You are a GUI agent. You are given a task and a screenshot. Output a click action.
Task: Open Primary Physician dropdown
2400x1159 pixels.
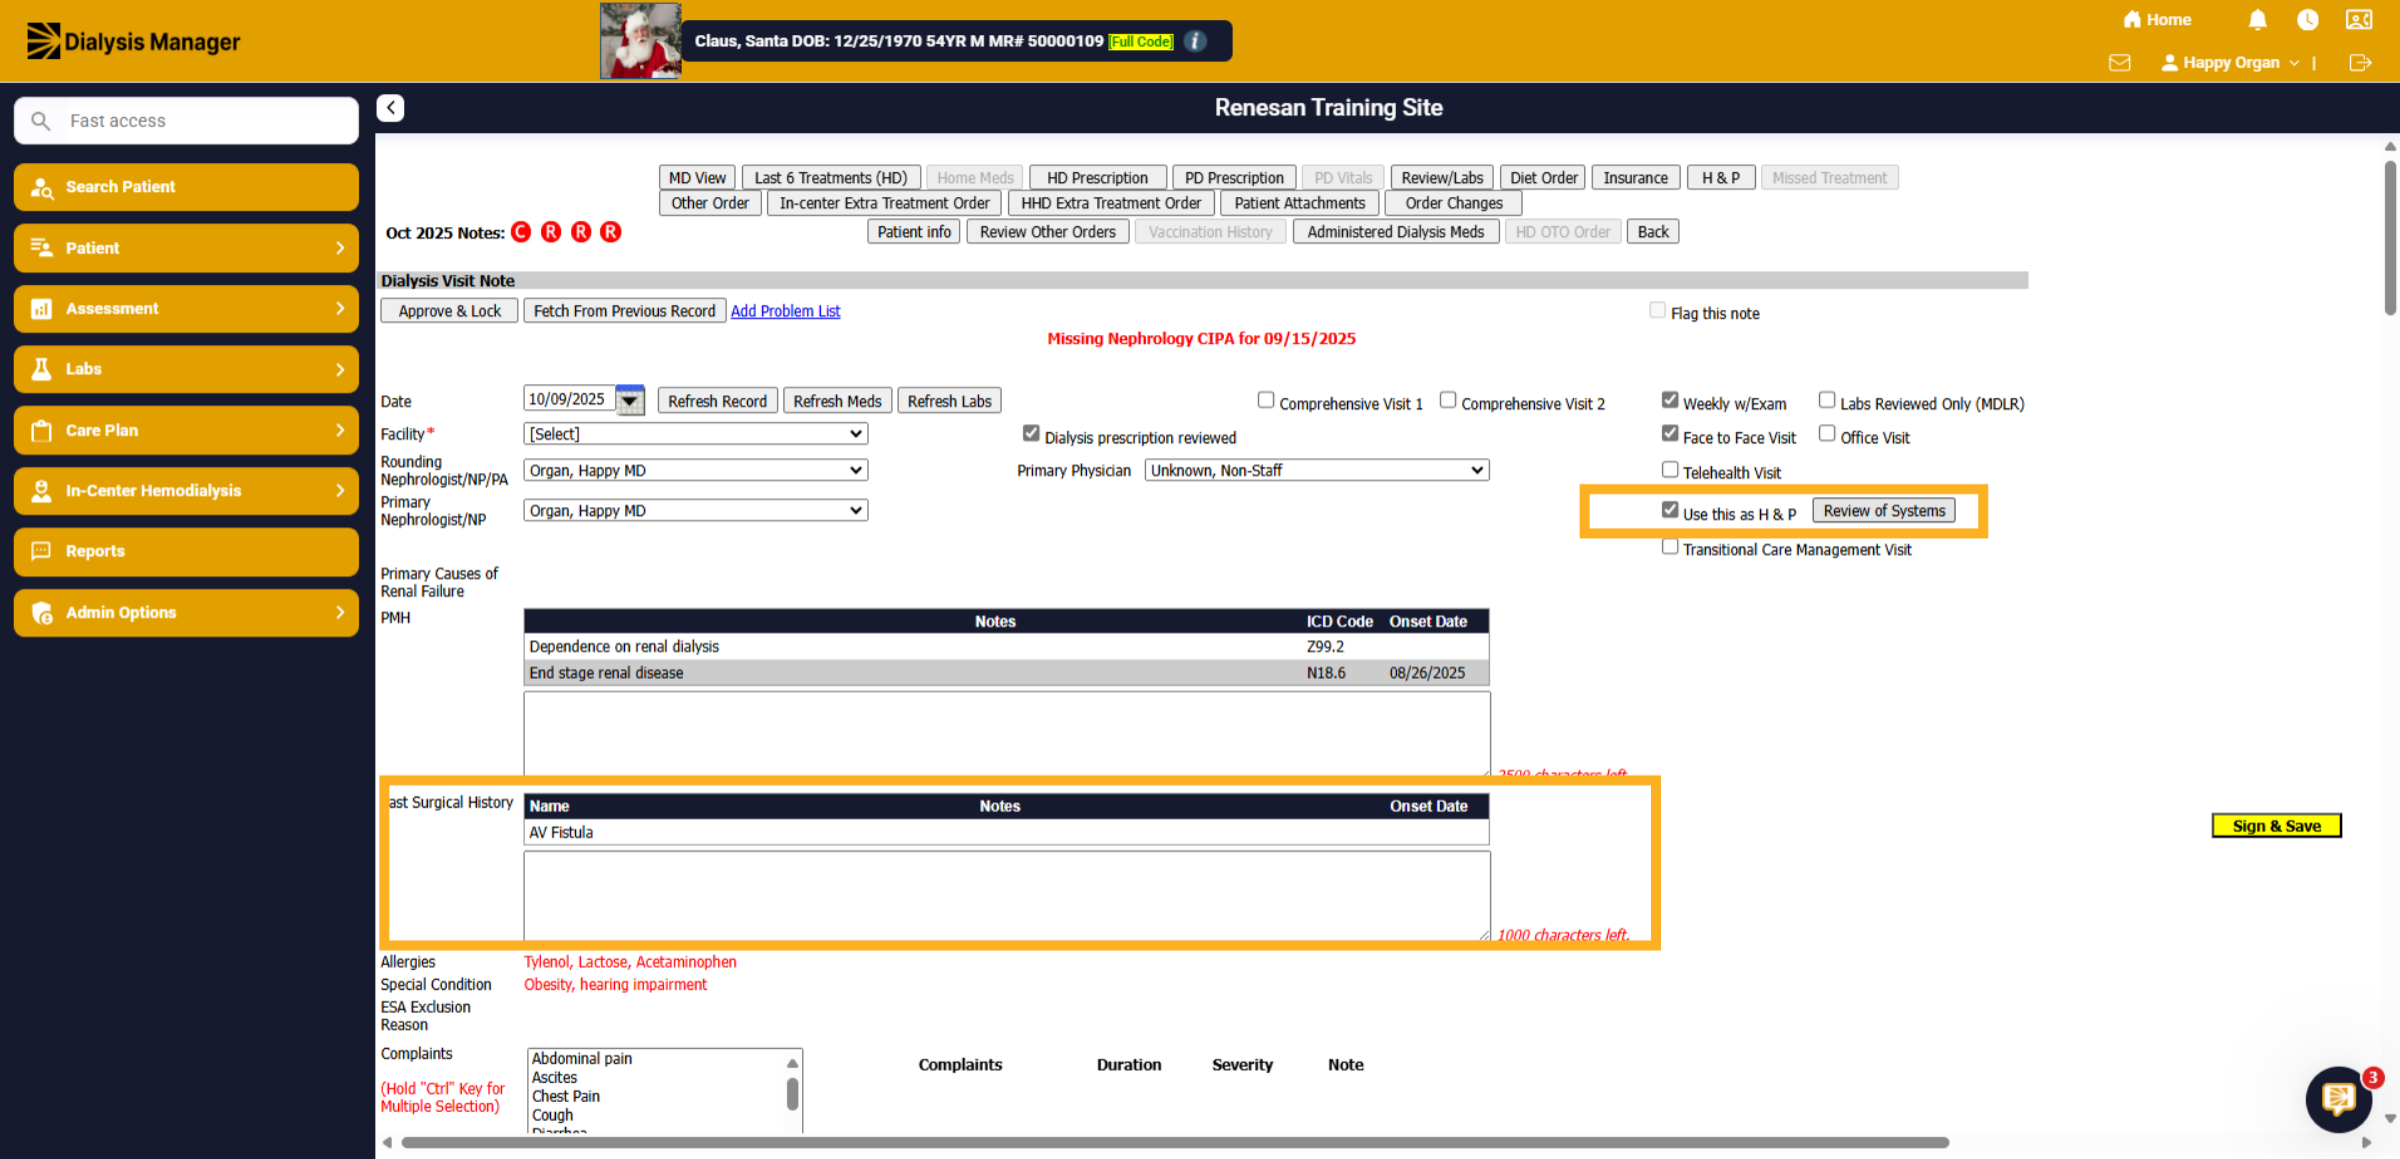(x=1316, y=470)
